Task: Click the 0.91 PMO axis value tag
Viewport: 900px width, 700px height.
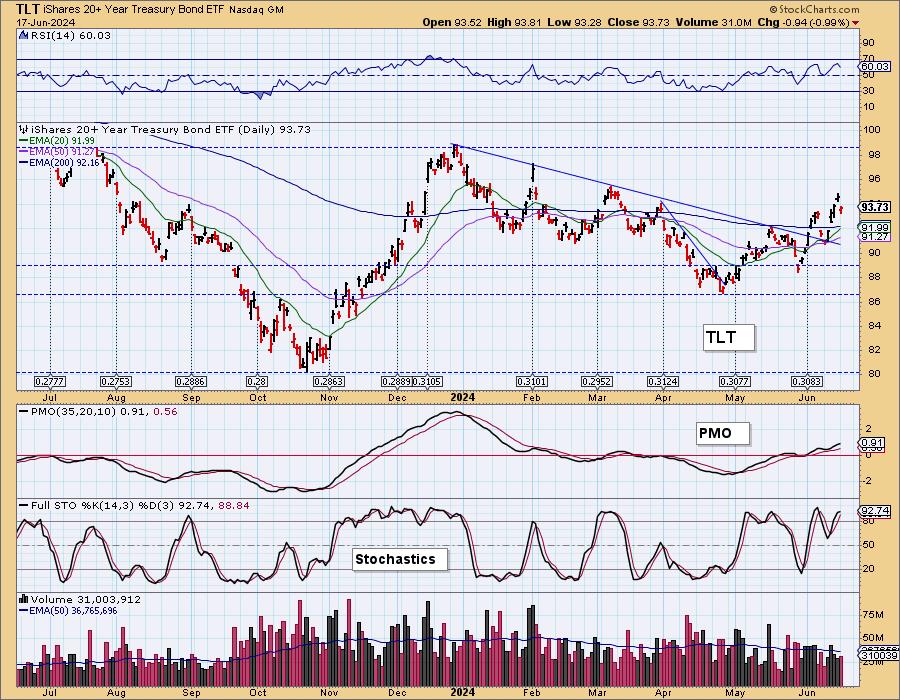Action: 872,443
